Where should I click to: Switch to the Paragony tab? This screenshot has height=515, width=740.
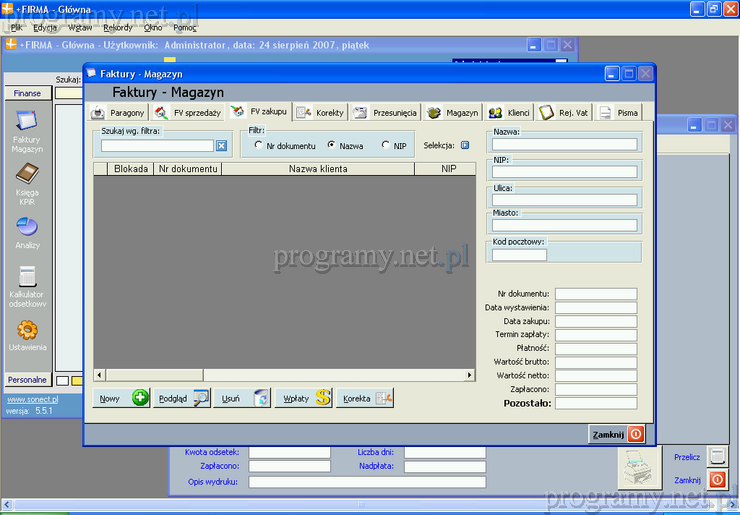click(x=119, y=113)
